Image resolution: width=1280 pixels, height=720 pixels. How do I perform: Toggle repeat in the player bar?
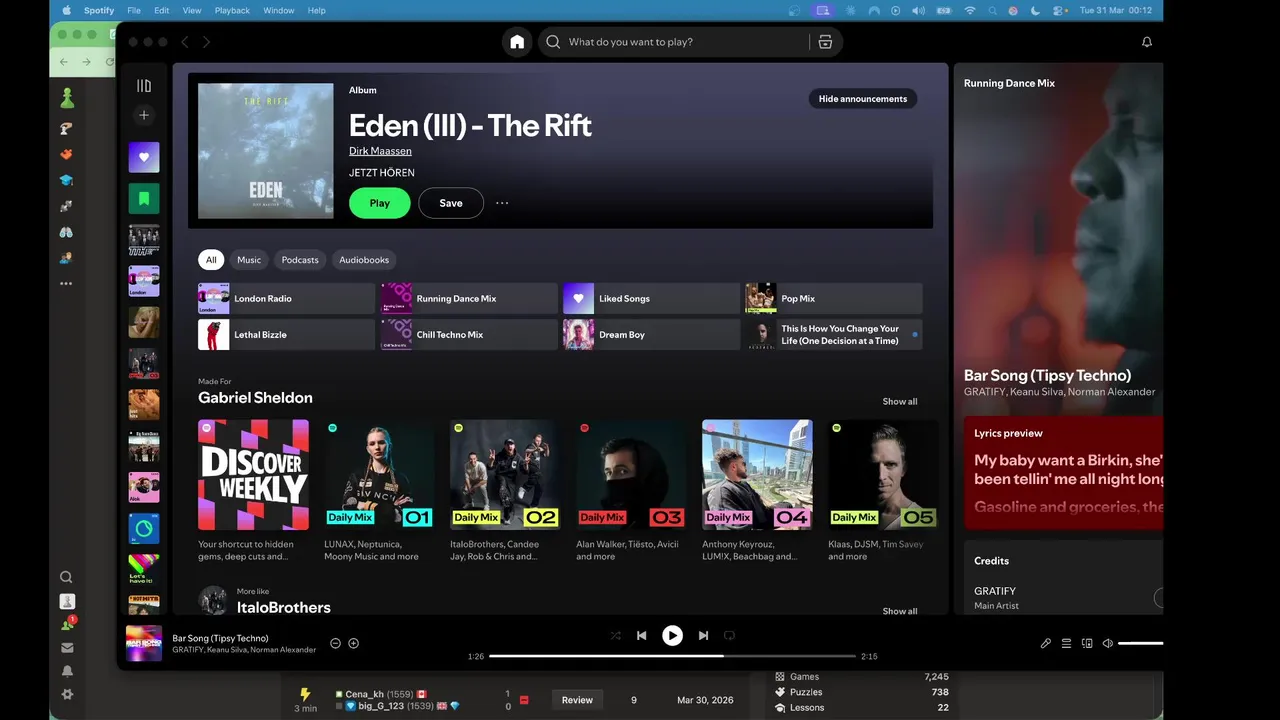(x=729, y=635)
